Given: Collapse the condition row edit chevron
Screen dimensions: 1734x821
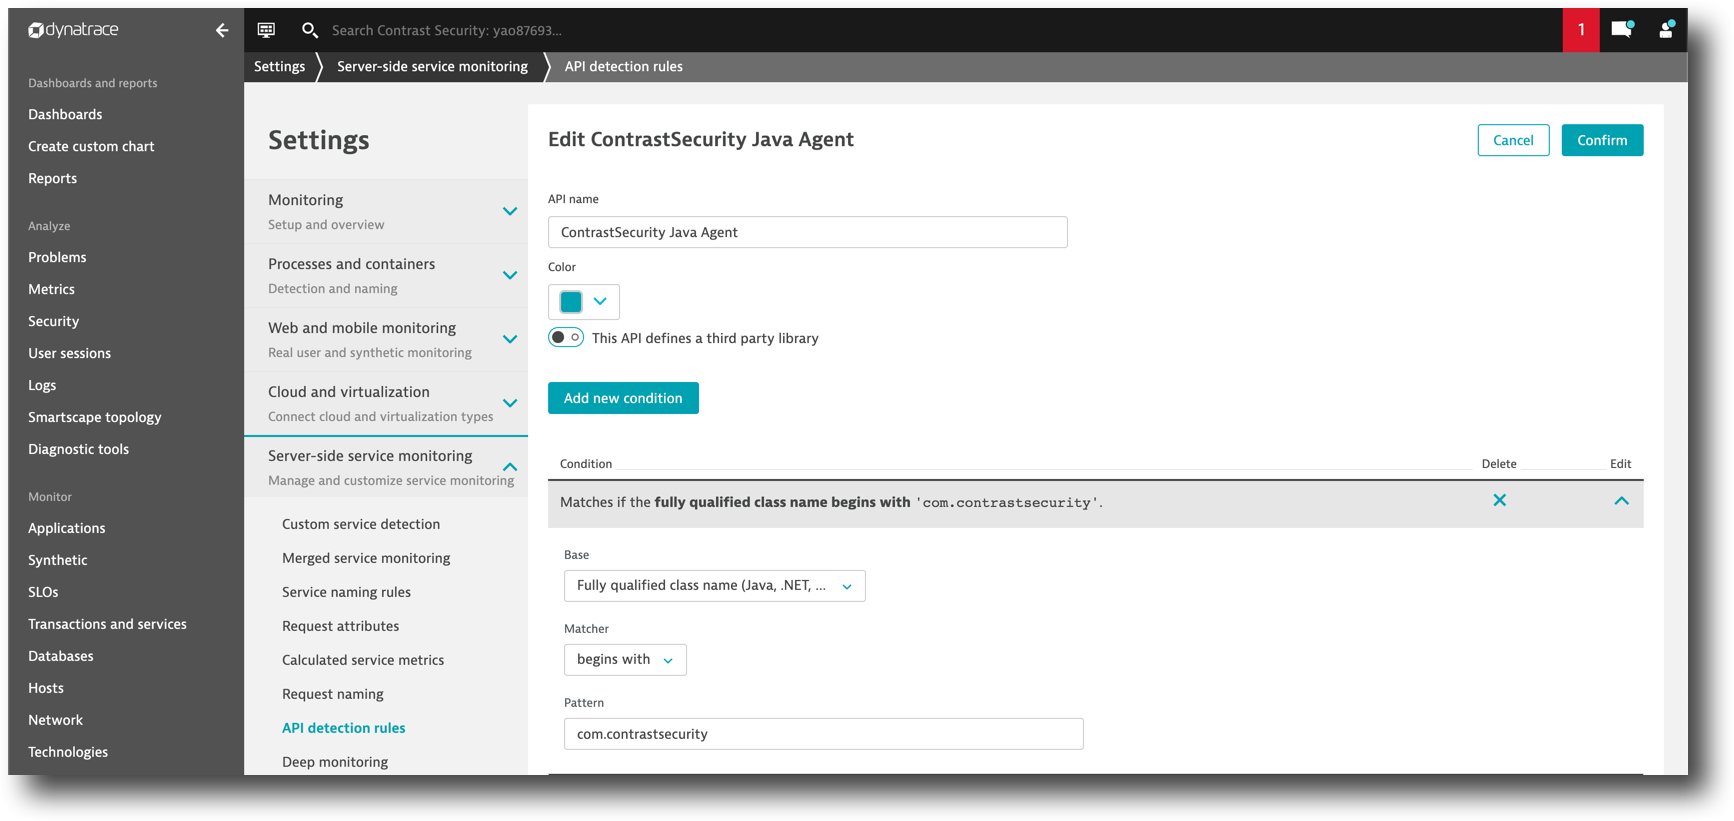Looking at the screenshot, I should [x=1621, y=501].
